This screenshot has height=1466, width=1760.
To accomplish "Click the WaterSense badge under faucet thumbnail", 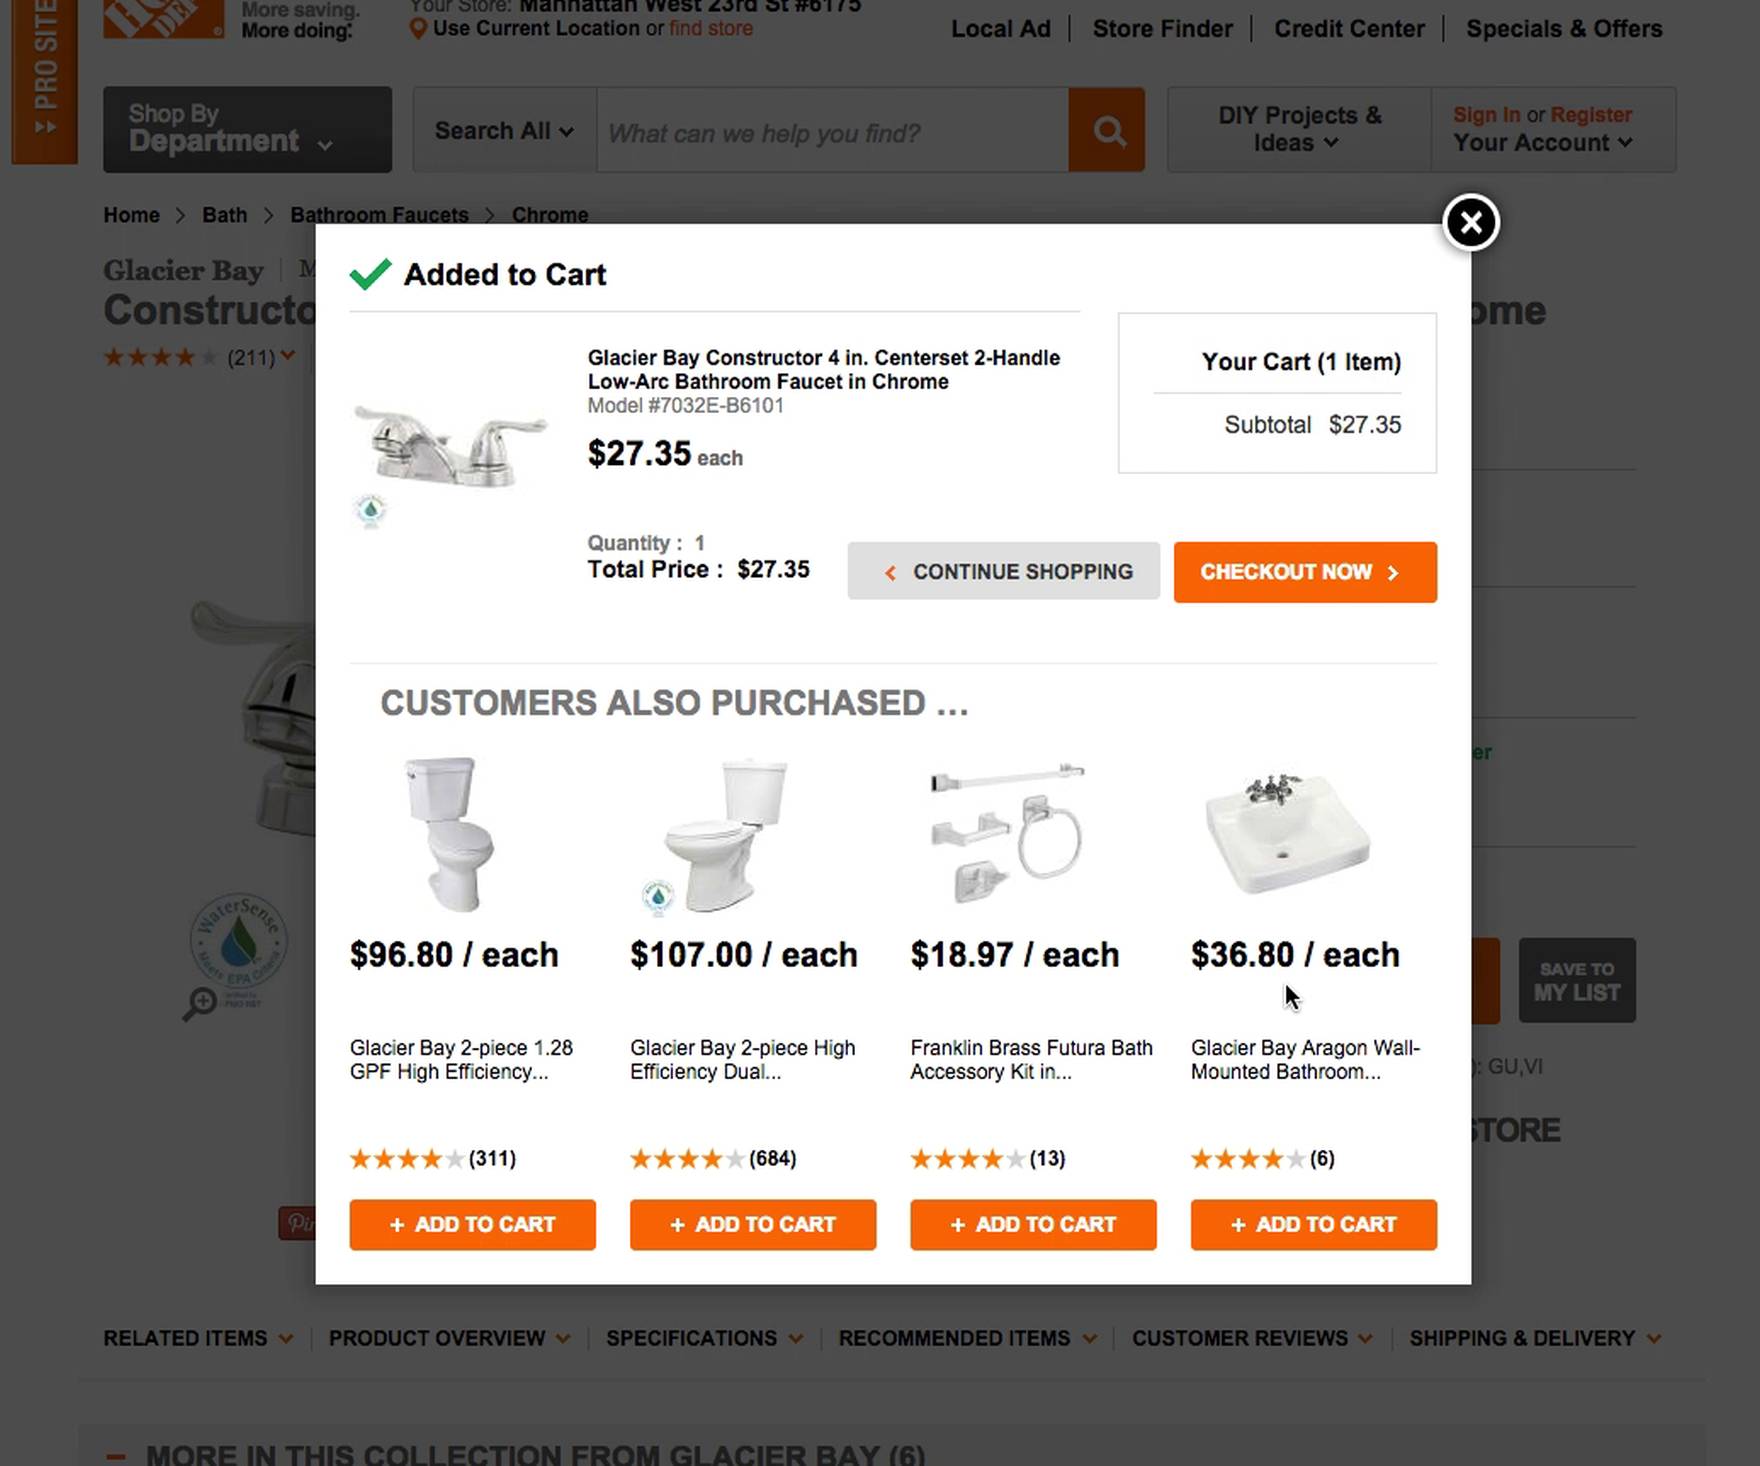I will coord(371,510).
